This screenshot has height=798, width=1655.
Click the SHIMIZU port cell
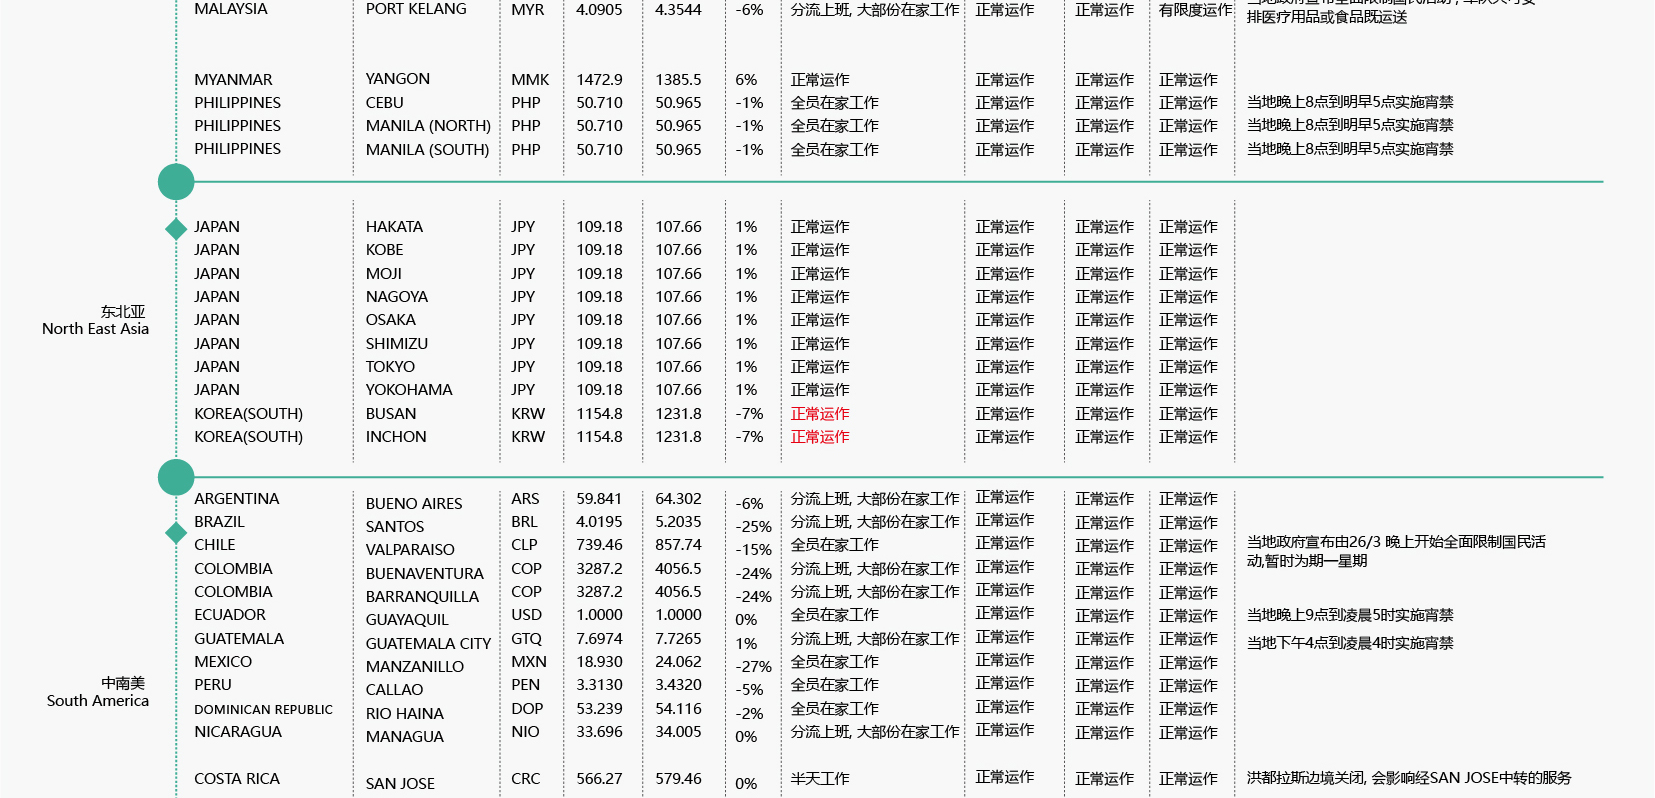397,344
